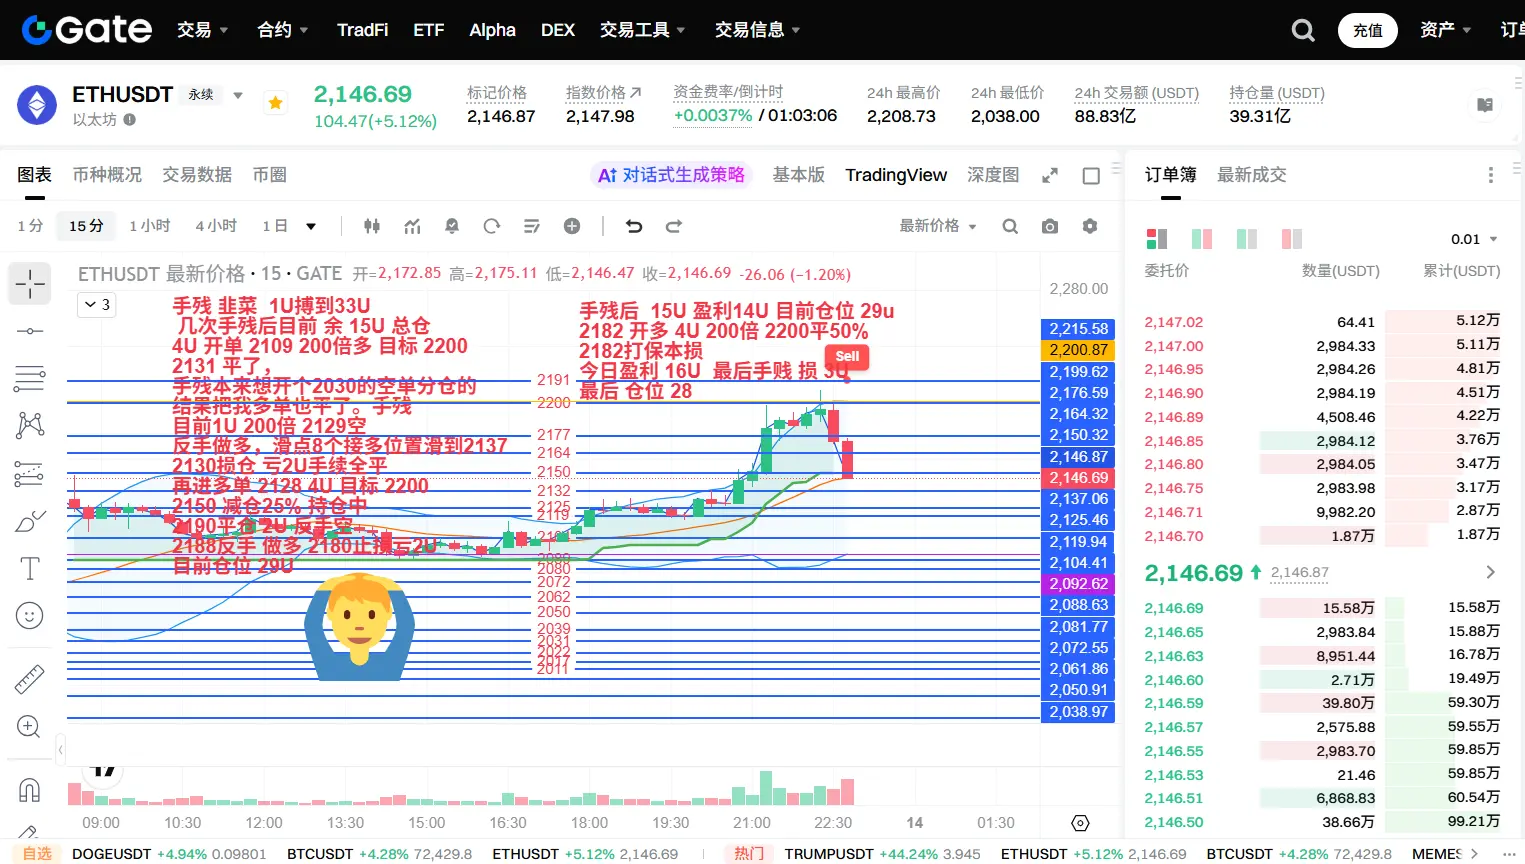The height and width of the screenshot is (864, 1525).
Task: Select the horizontal line drawing tool
Action: tap(30, 331)
